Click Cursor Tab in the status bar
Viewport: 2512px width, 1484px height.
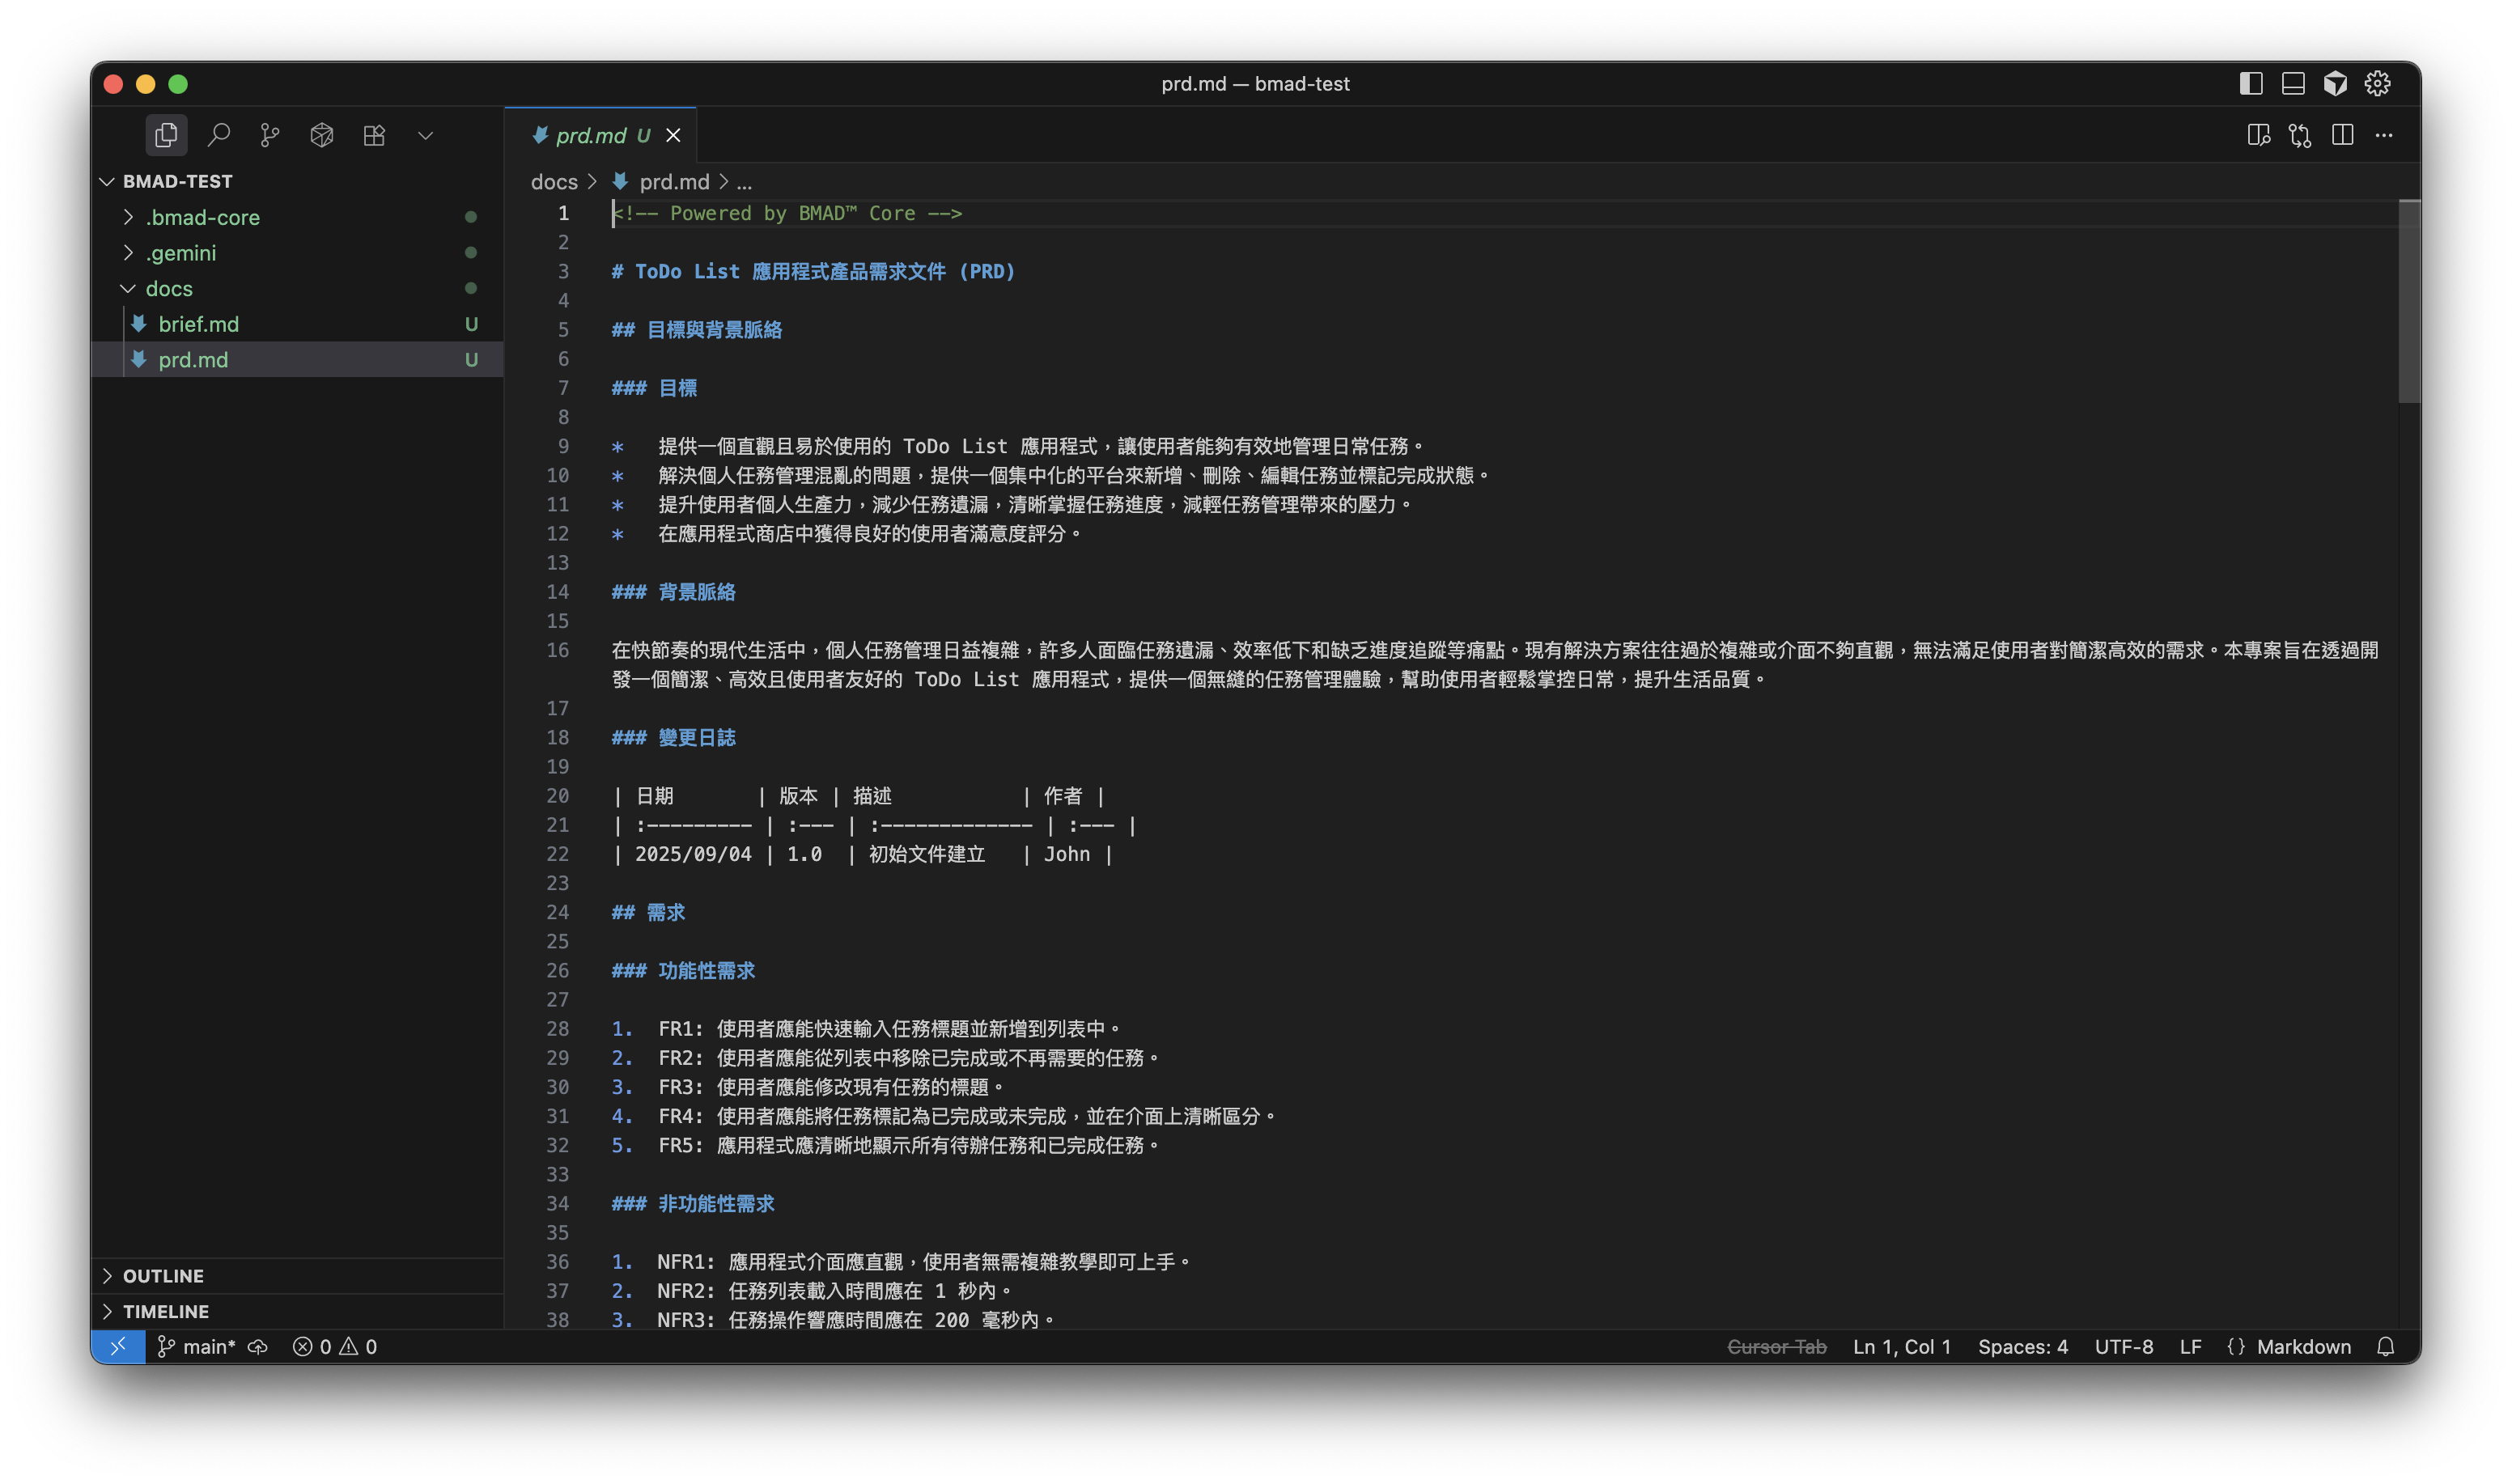point(1777,1347)
